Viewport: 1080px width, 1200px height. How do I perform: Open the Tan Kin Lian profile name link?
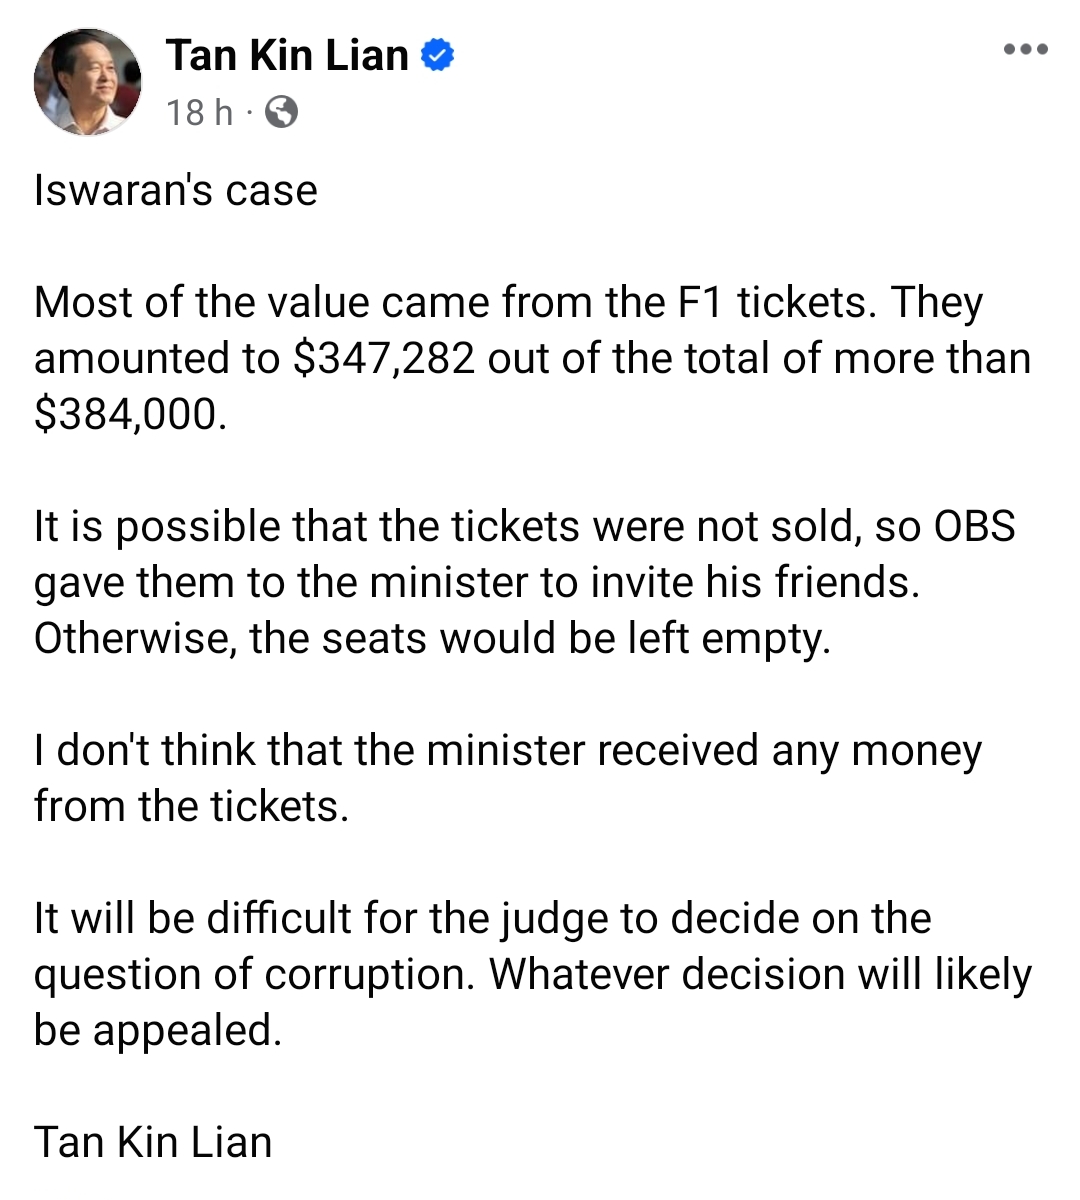(287, 55)
